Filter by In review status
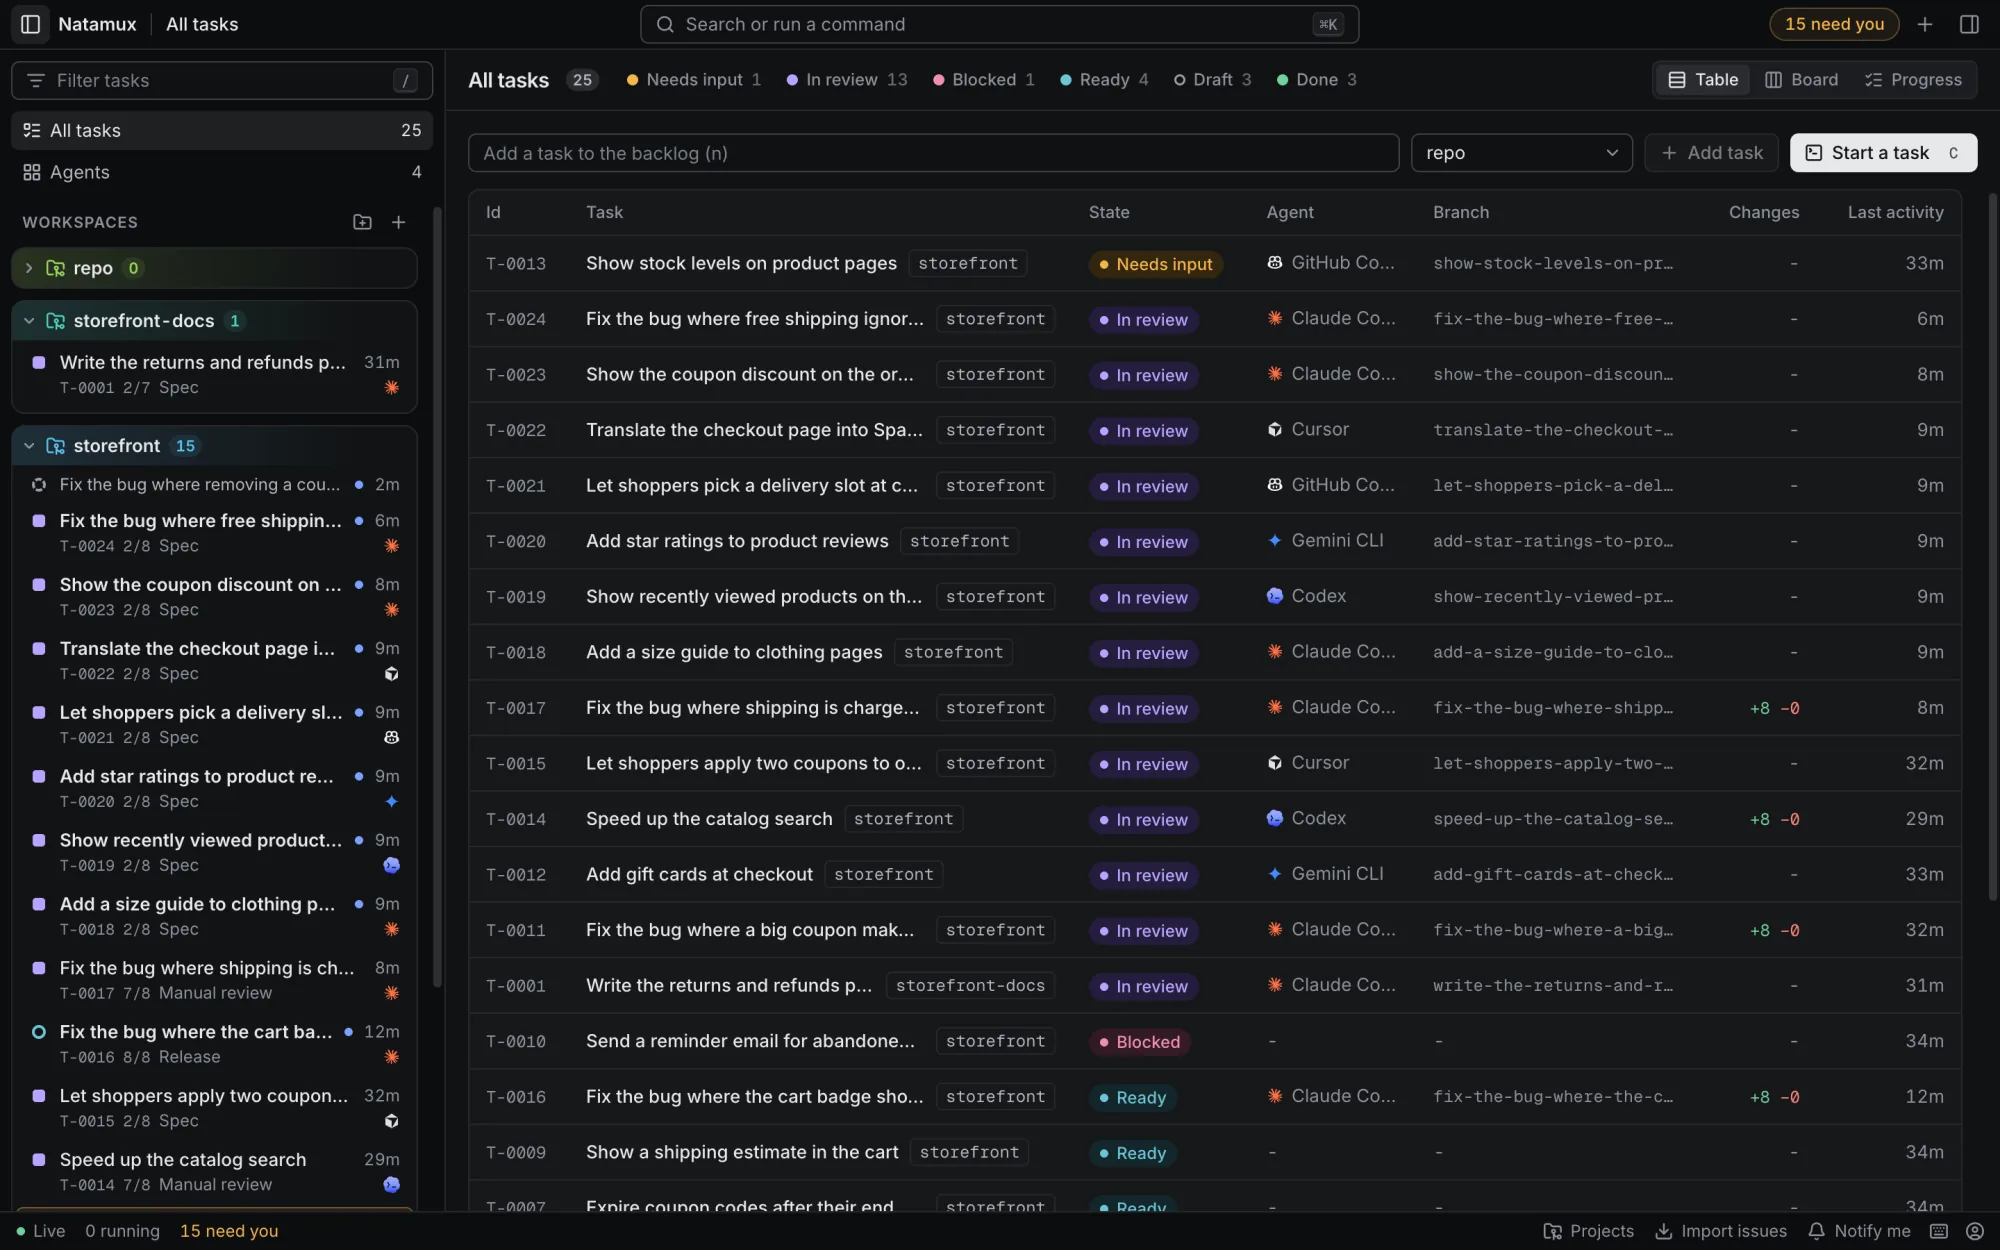The height and width of the screenshot is (1250, 2000). tap(846, 80)
